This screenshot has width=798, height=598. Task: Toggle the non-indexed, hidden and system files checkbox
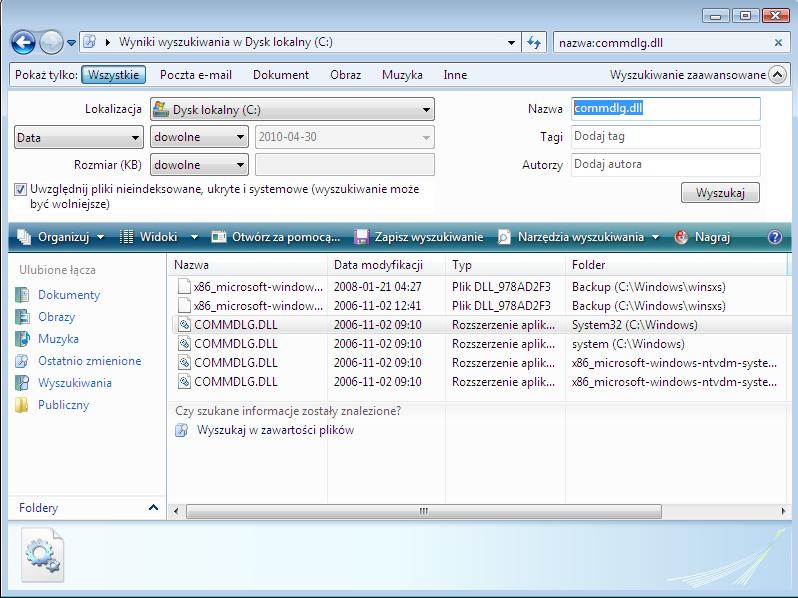pos(21,189)
